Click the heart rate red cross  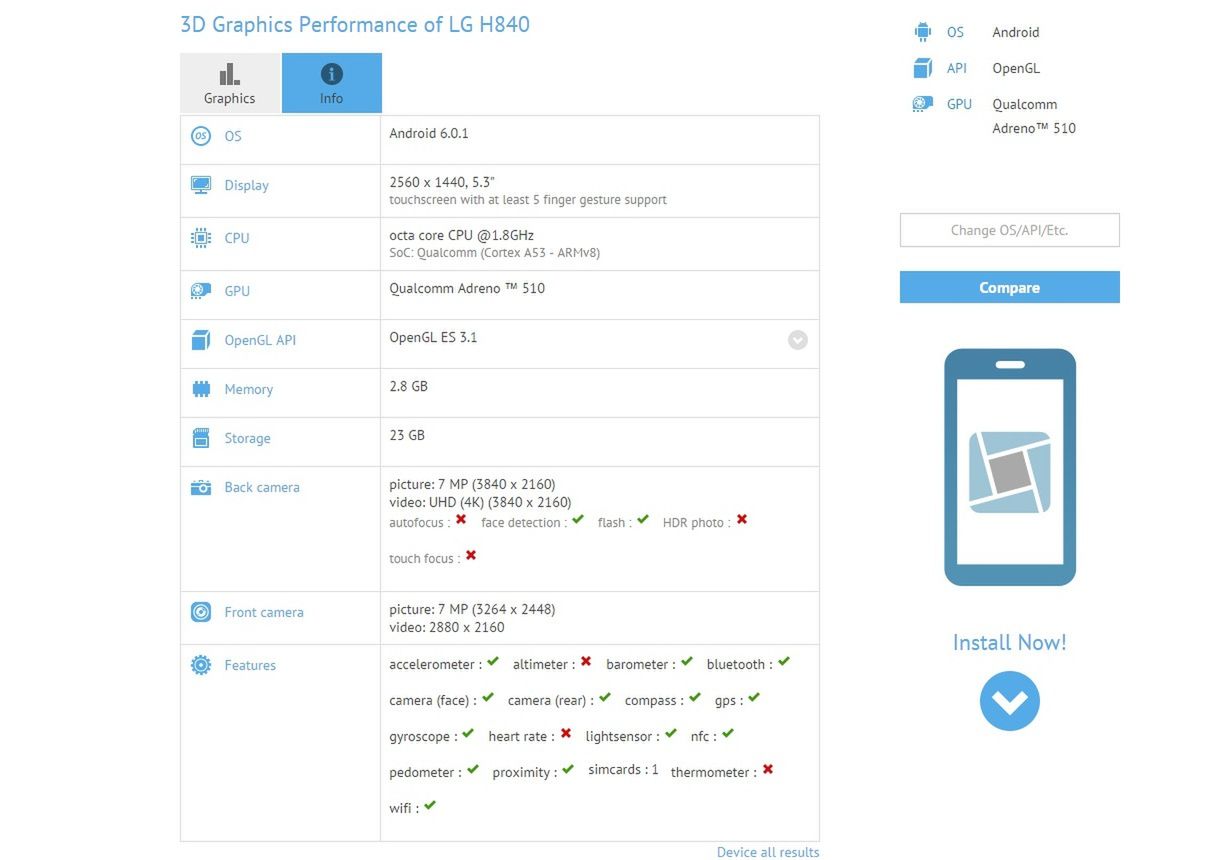pyautogui.click(x=566, y=734)
